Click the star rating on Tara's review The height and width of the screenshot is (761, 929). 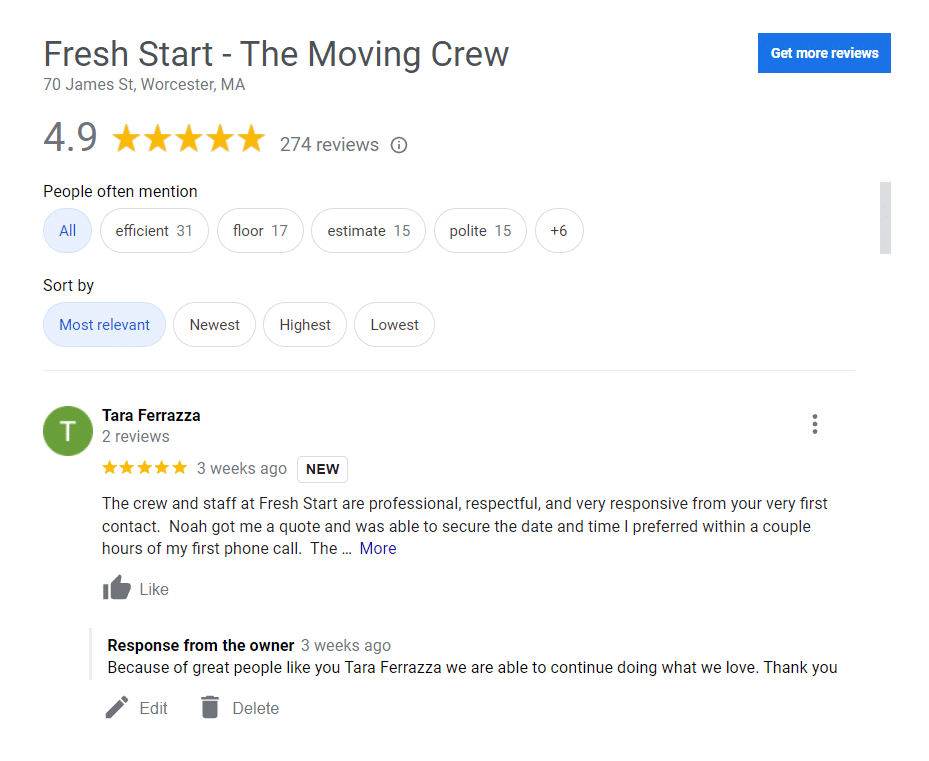pos(144,467)
